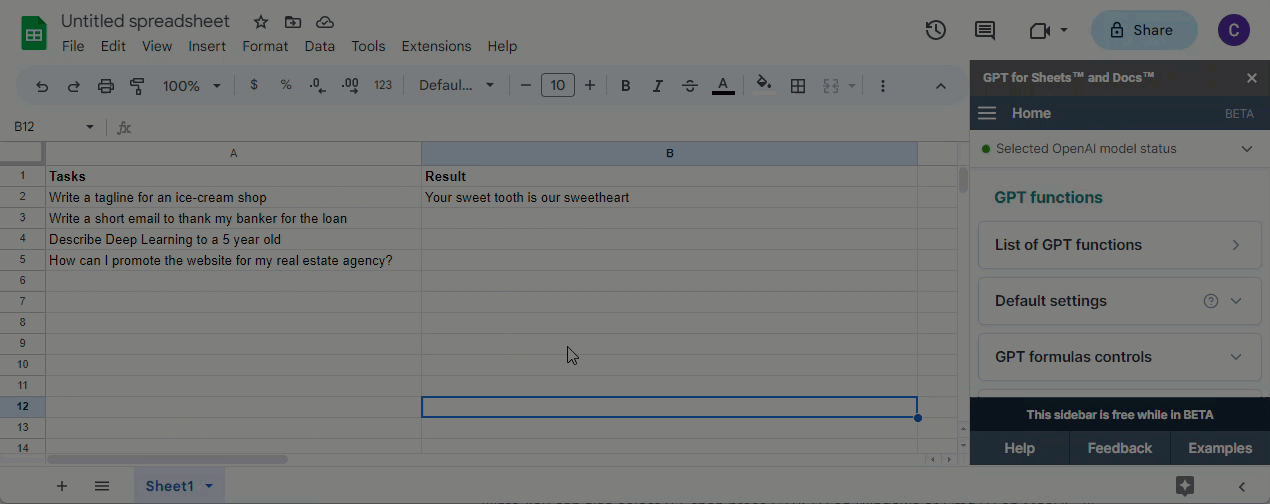
Task: Toggle strikethrough formatting
Action: pos(690,86)
